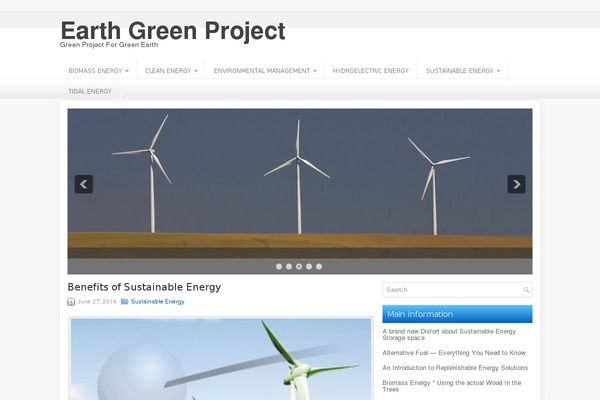
Task: Open the Clean Energy nav label
Action: tap(168, 71)
